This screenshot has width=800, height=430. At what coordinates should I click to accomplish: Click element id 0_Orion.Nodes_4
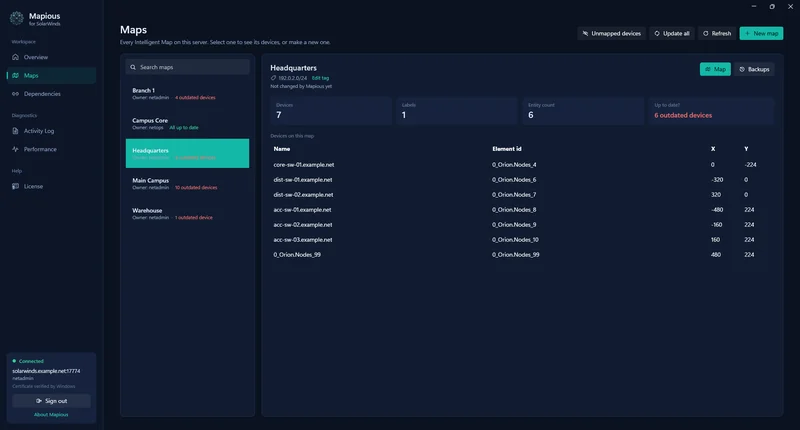(514, 165)
